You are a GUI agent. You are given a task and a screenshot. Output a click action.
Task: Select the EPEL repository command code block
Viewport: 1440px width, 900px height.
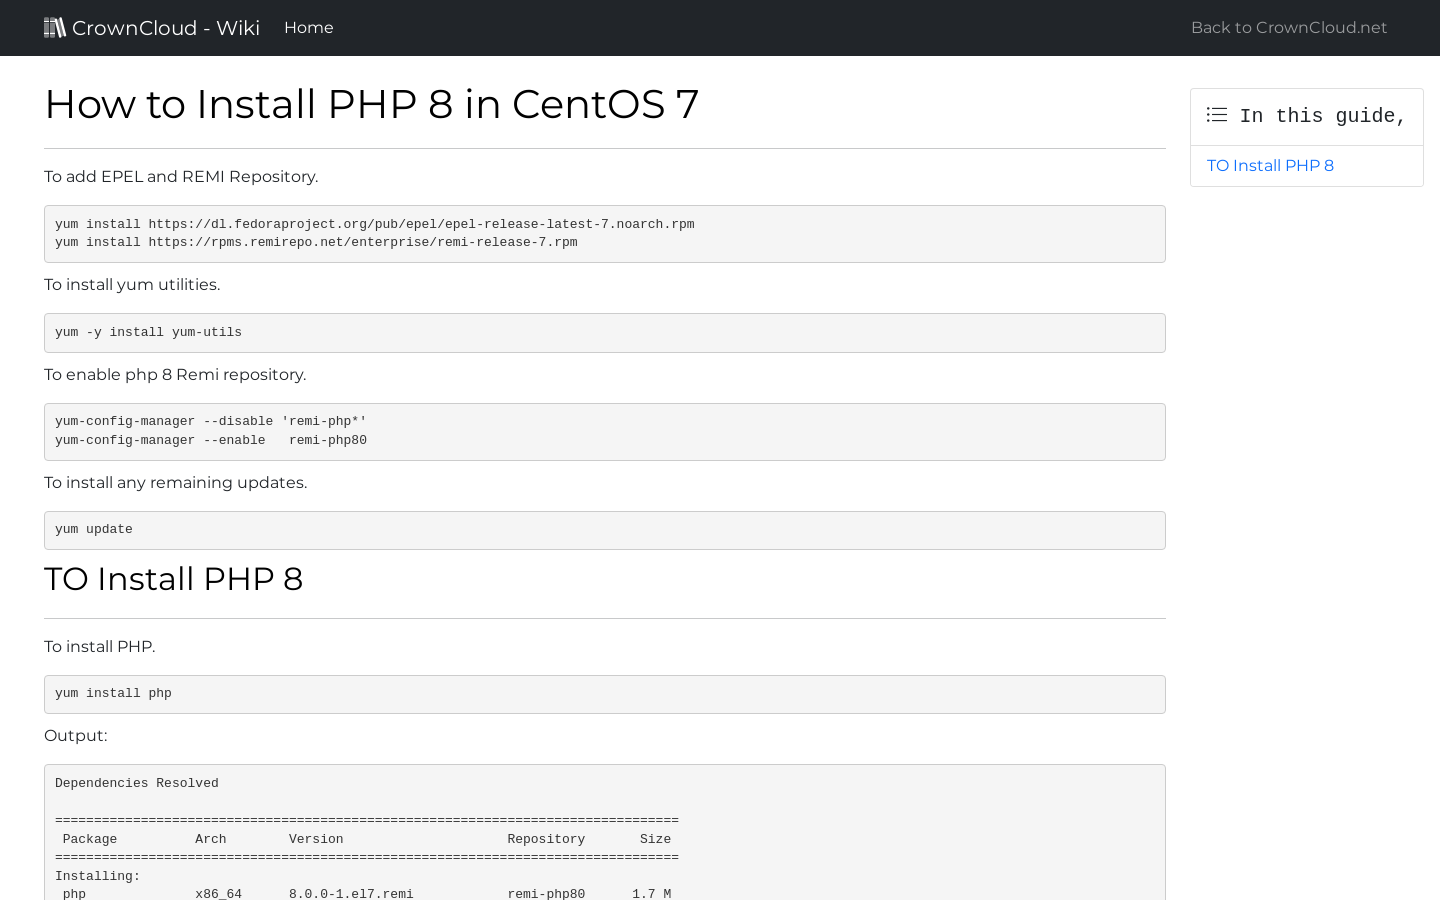604,233
